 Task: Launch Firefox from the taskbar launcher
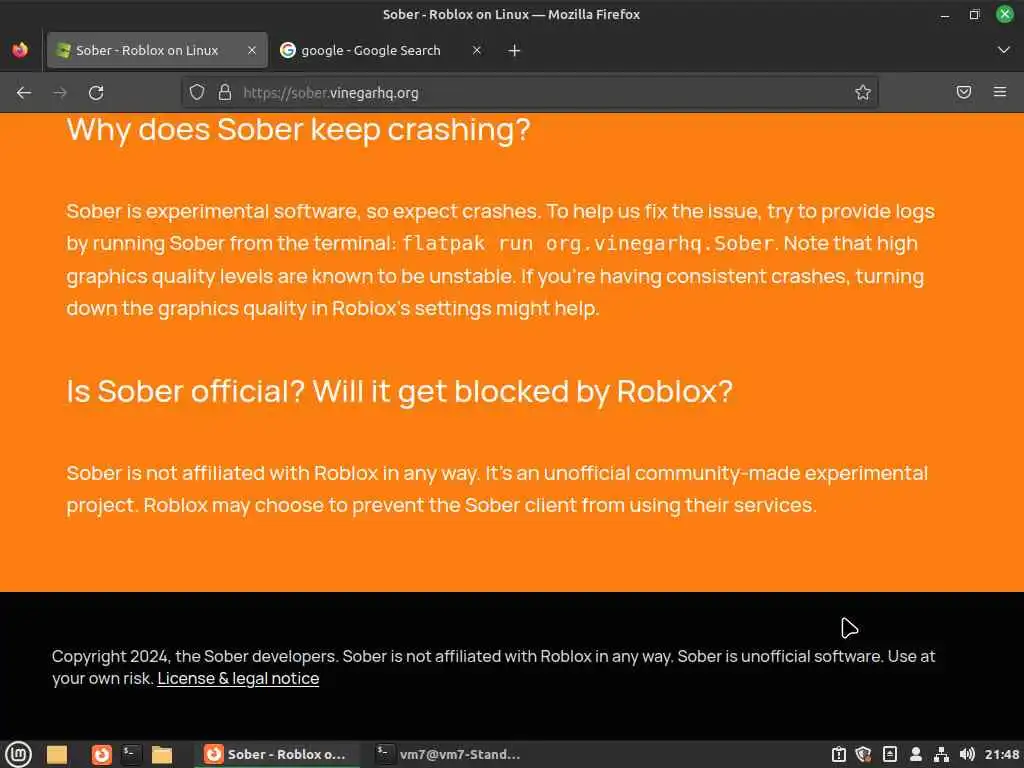(101, 754)
